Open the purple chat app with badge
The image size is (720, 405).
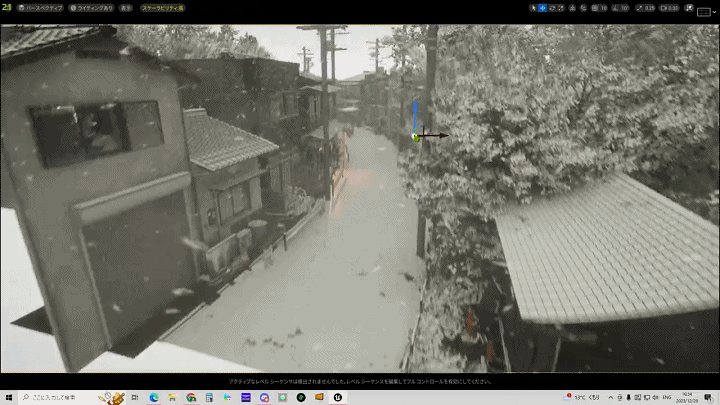click(x=264, y=397)
